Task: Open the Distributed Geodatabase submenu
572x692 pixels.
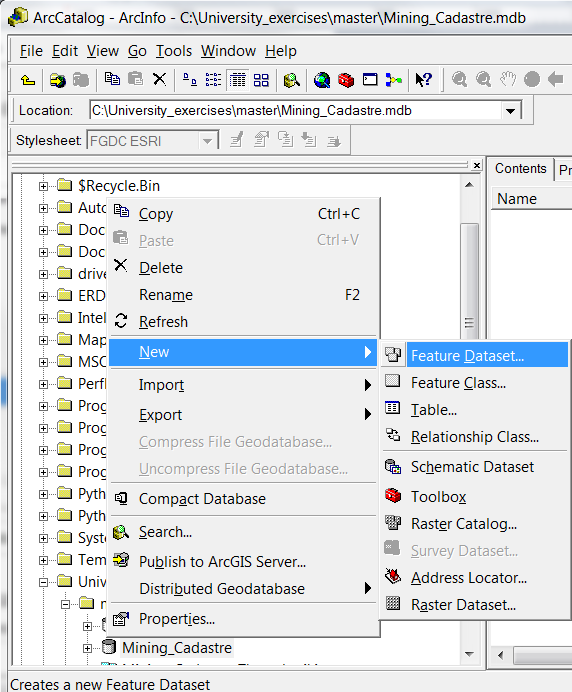Action: pyautogui.click(x=242, y=589)
